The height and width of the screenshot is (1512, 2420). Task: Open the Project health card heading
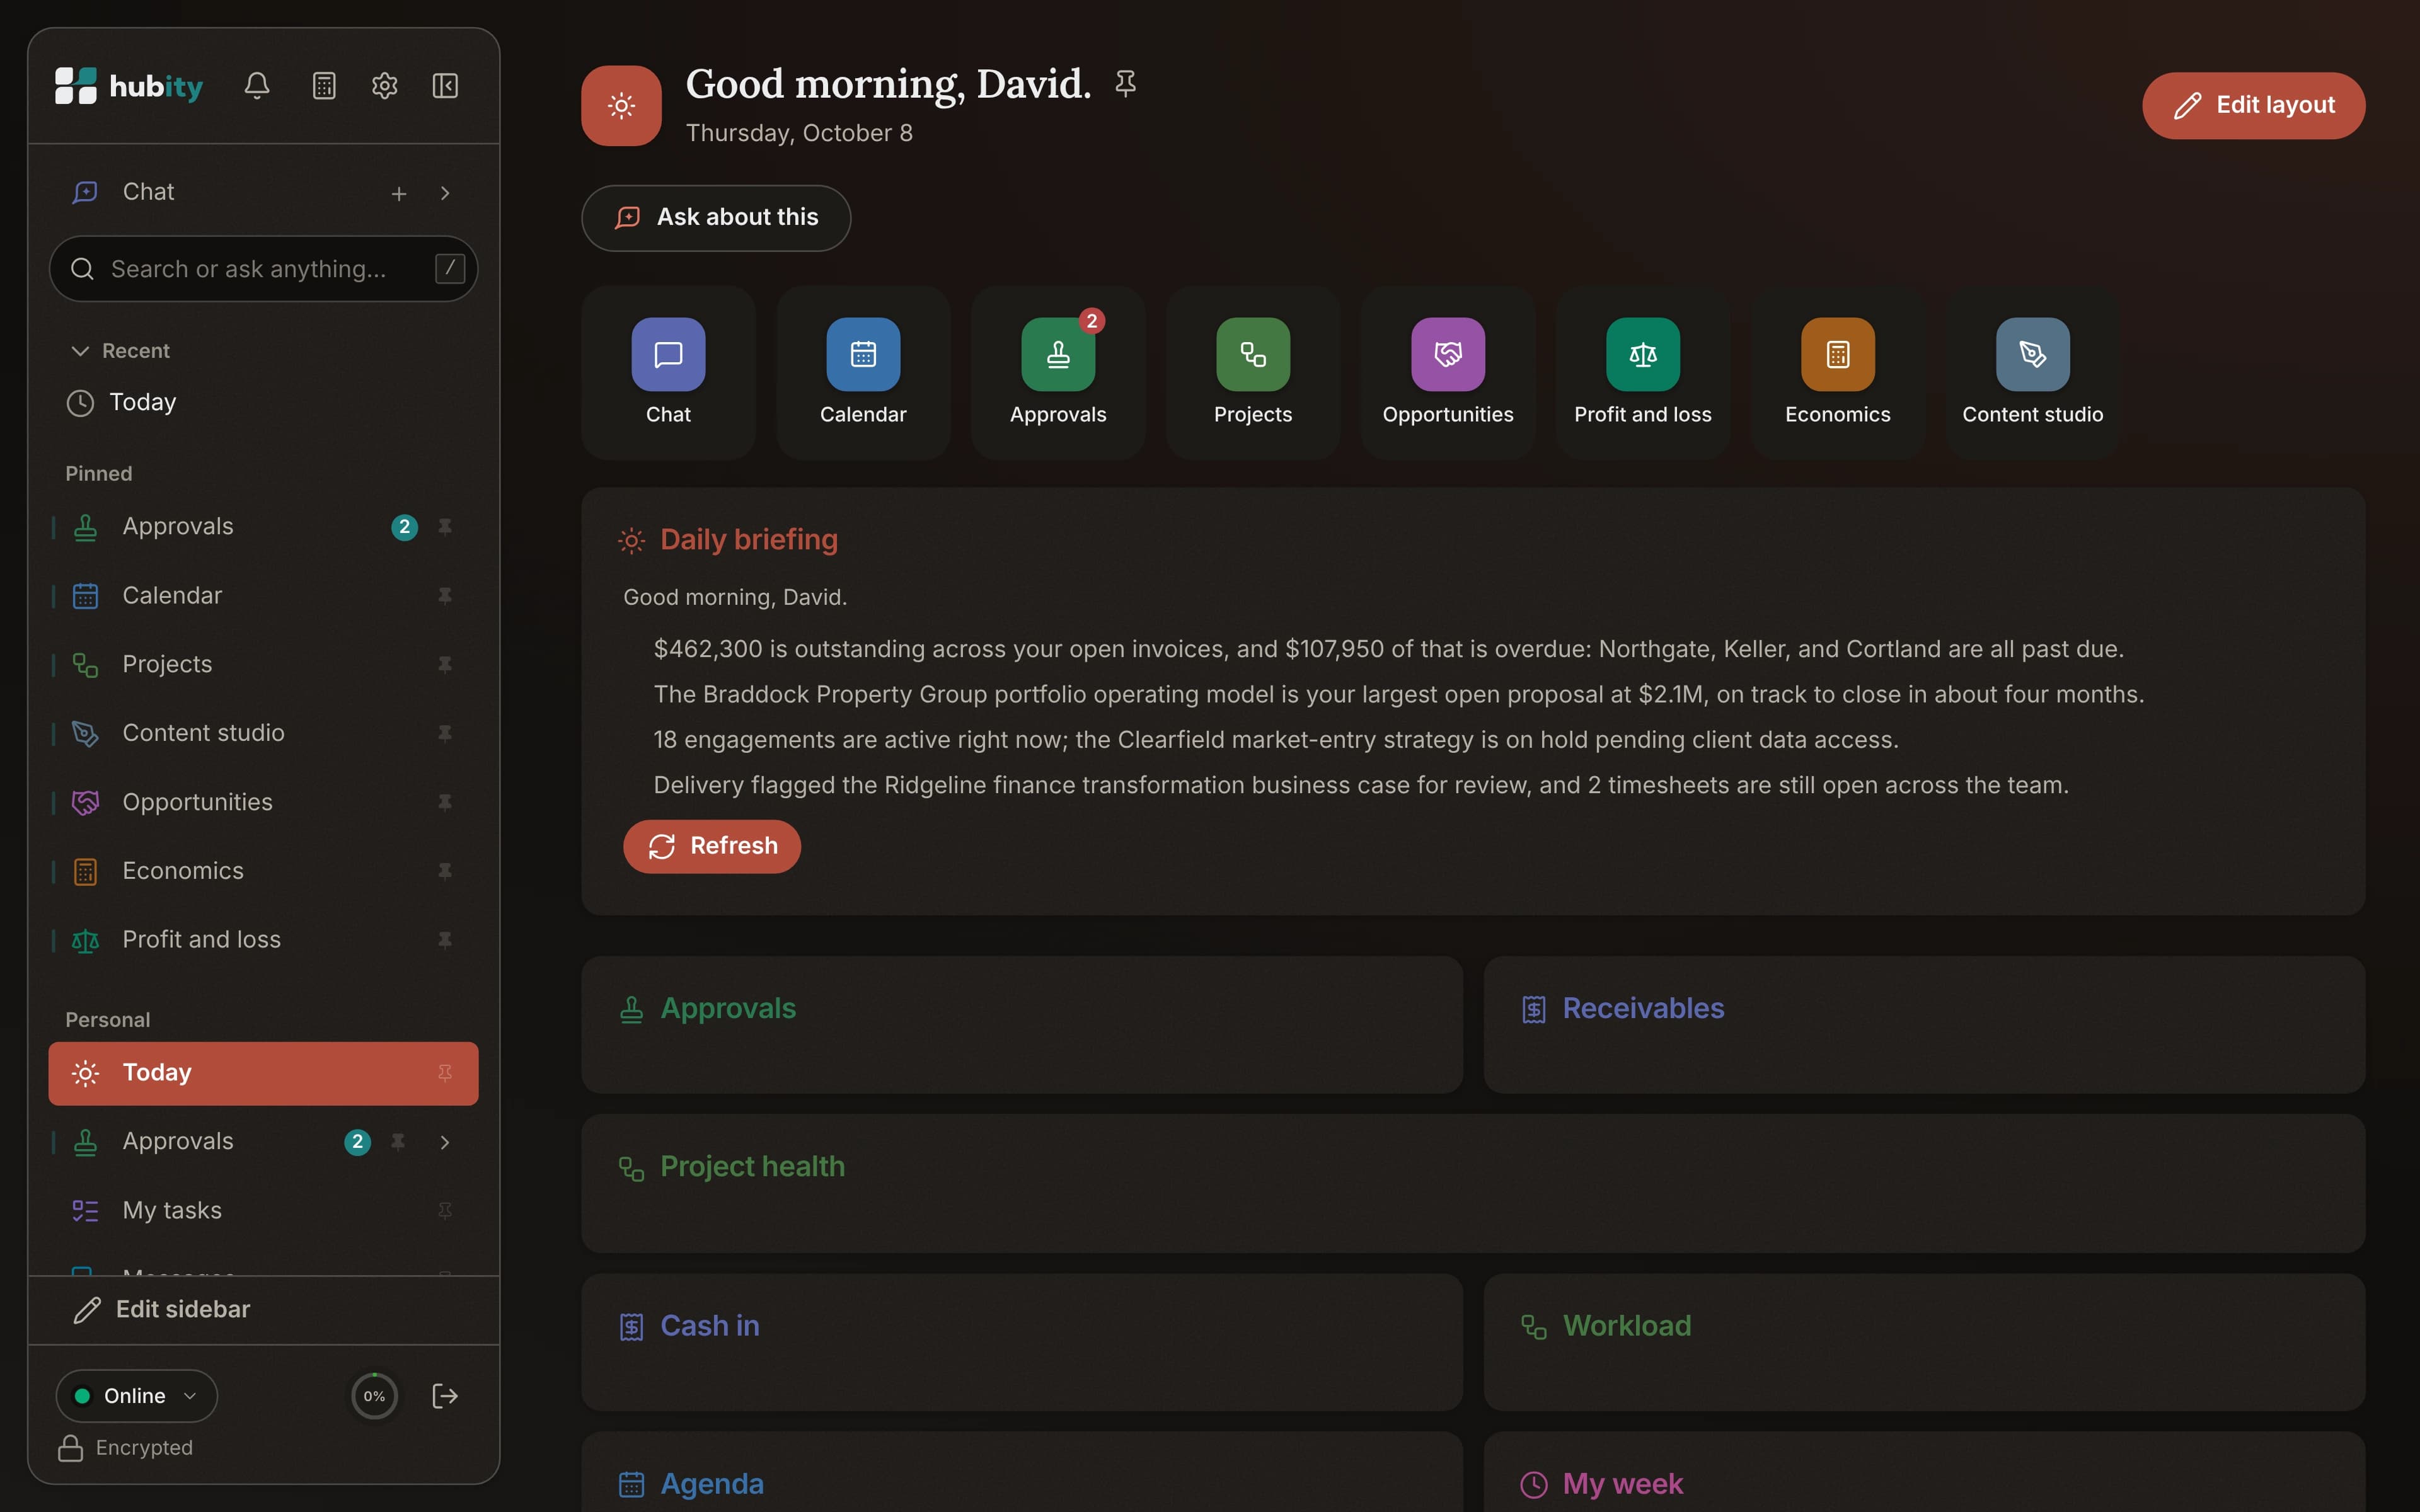tap(752, 1167)
